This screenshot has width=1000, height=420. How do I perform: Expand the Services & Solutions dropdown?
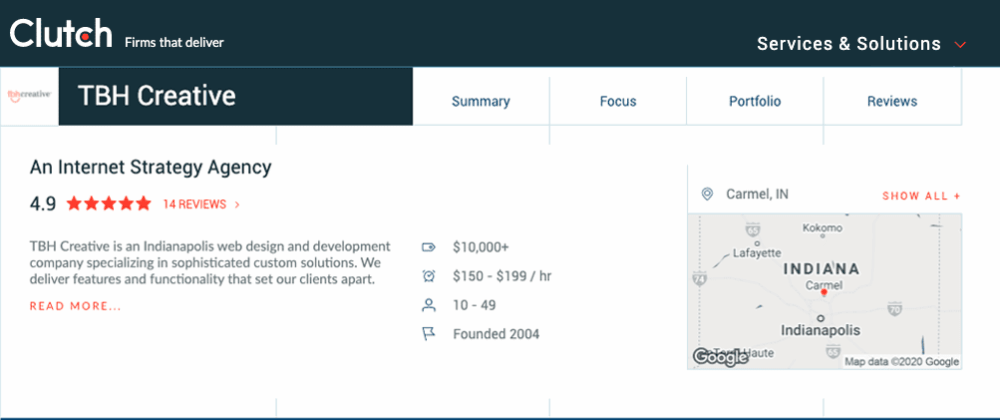(861, 44)
